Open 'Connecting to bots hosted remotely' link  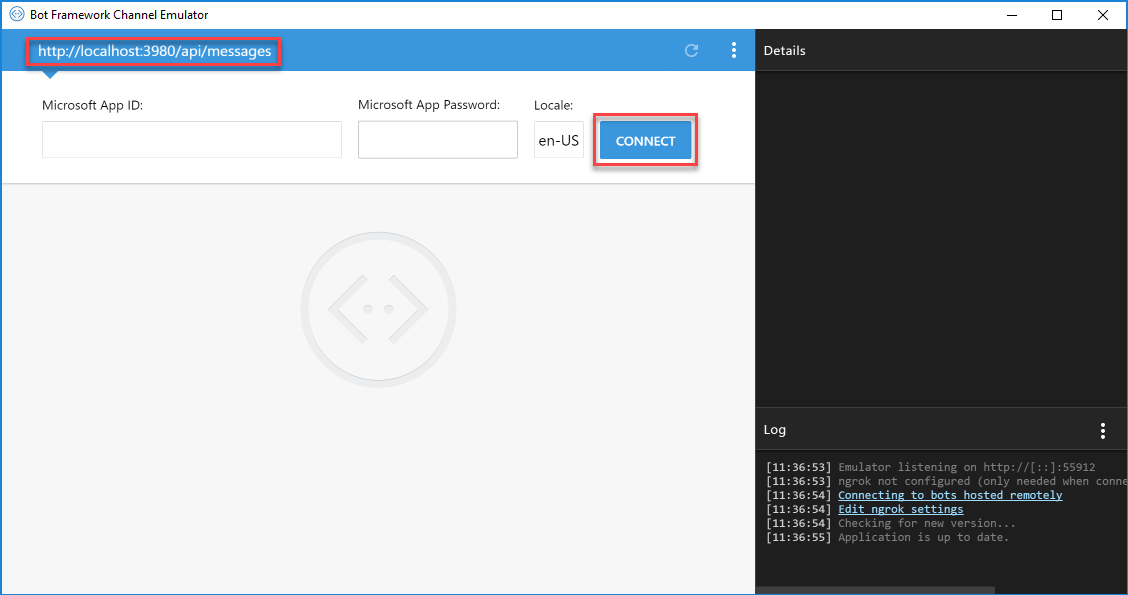point(950,495)
